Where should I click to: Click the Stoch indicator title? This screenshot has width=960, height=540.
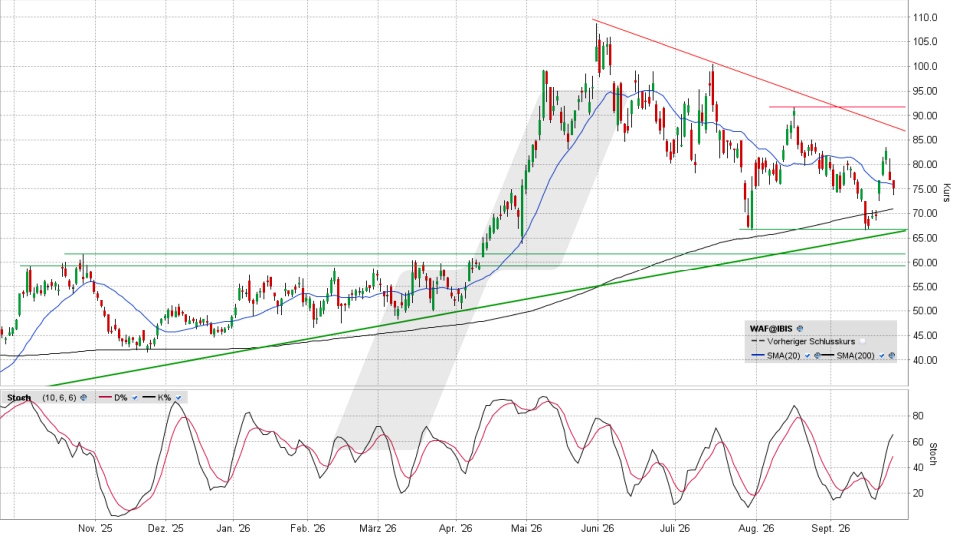tap(19, 398)
